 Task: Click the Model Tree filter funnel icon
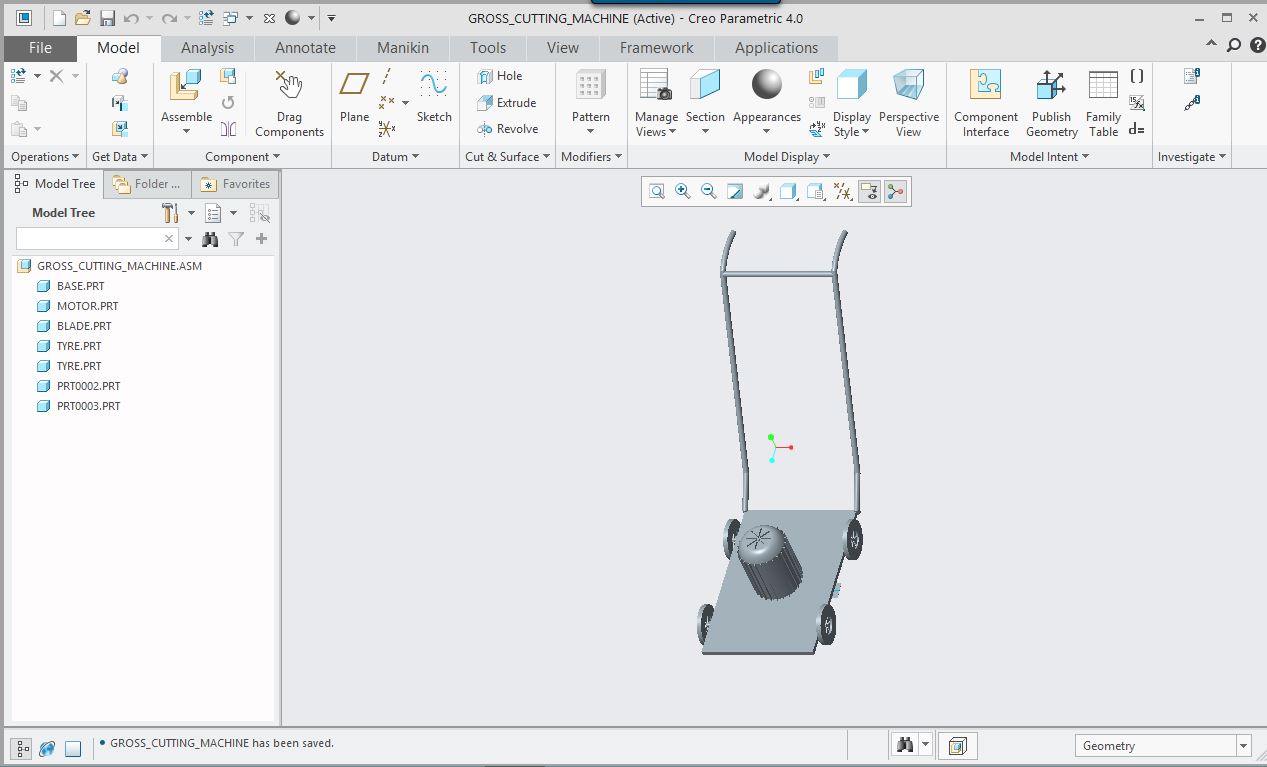(236, 239)
